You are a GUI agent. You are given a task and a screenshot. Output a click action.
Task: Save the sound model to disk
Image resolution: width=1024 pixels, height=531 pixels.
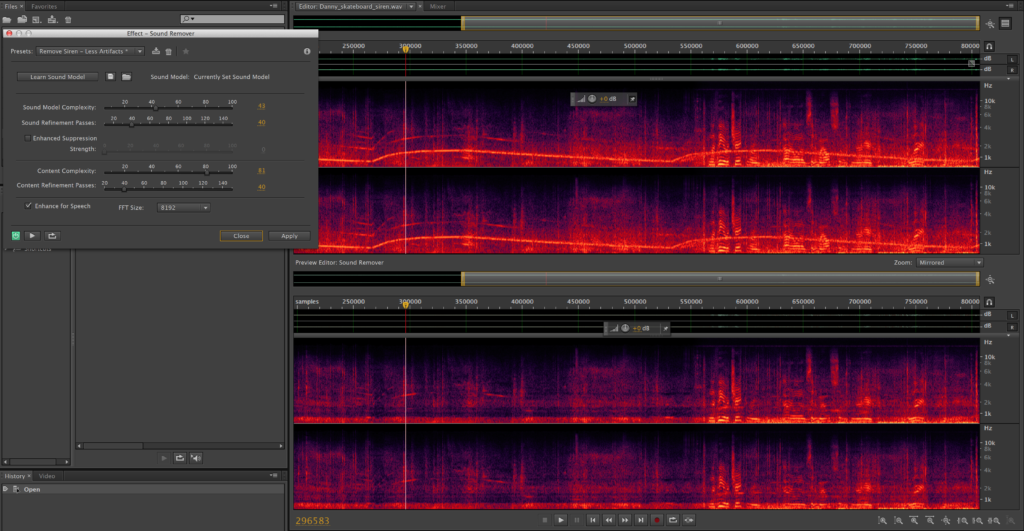pyautogui.click(x=110, y=77)
